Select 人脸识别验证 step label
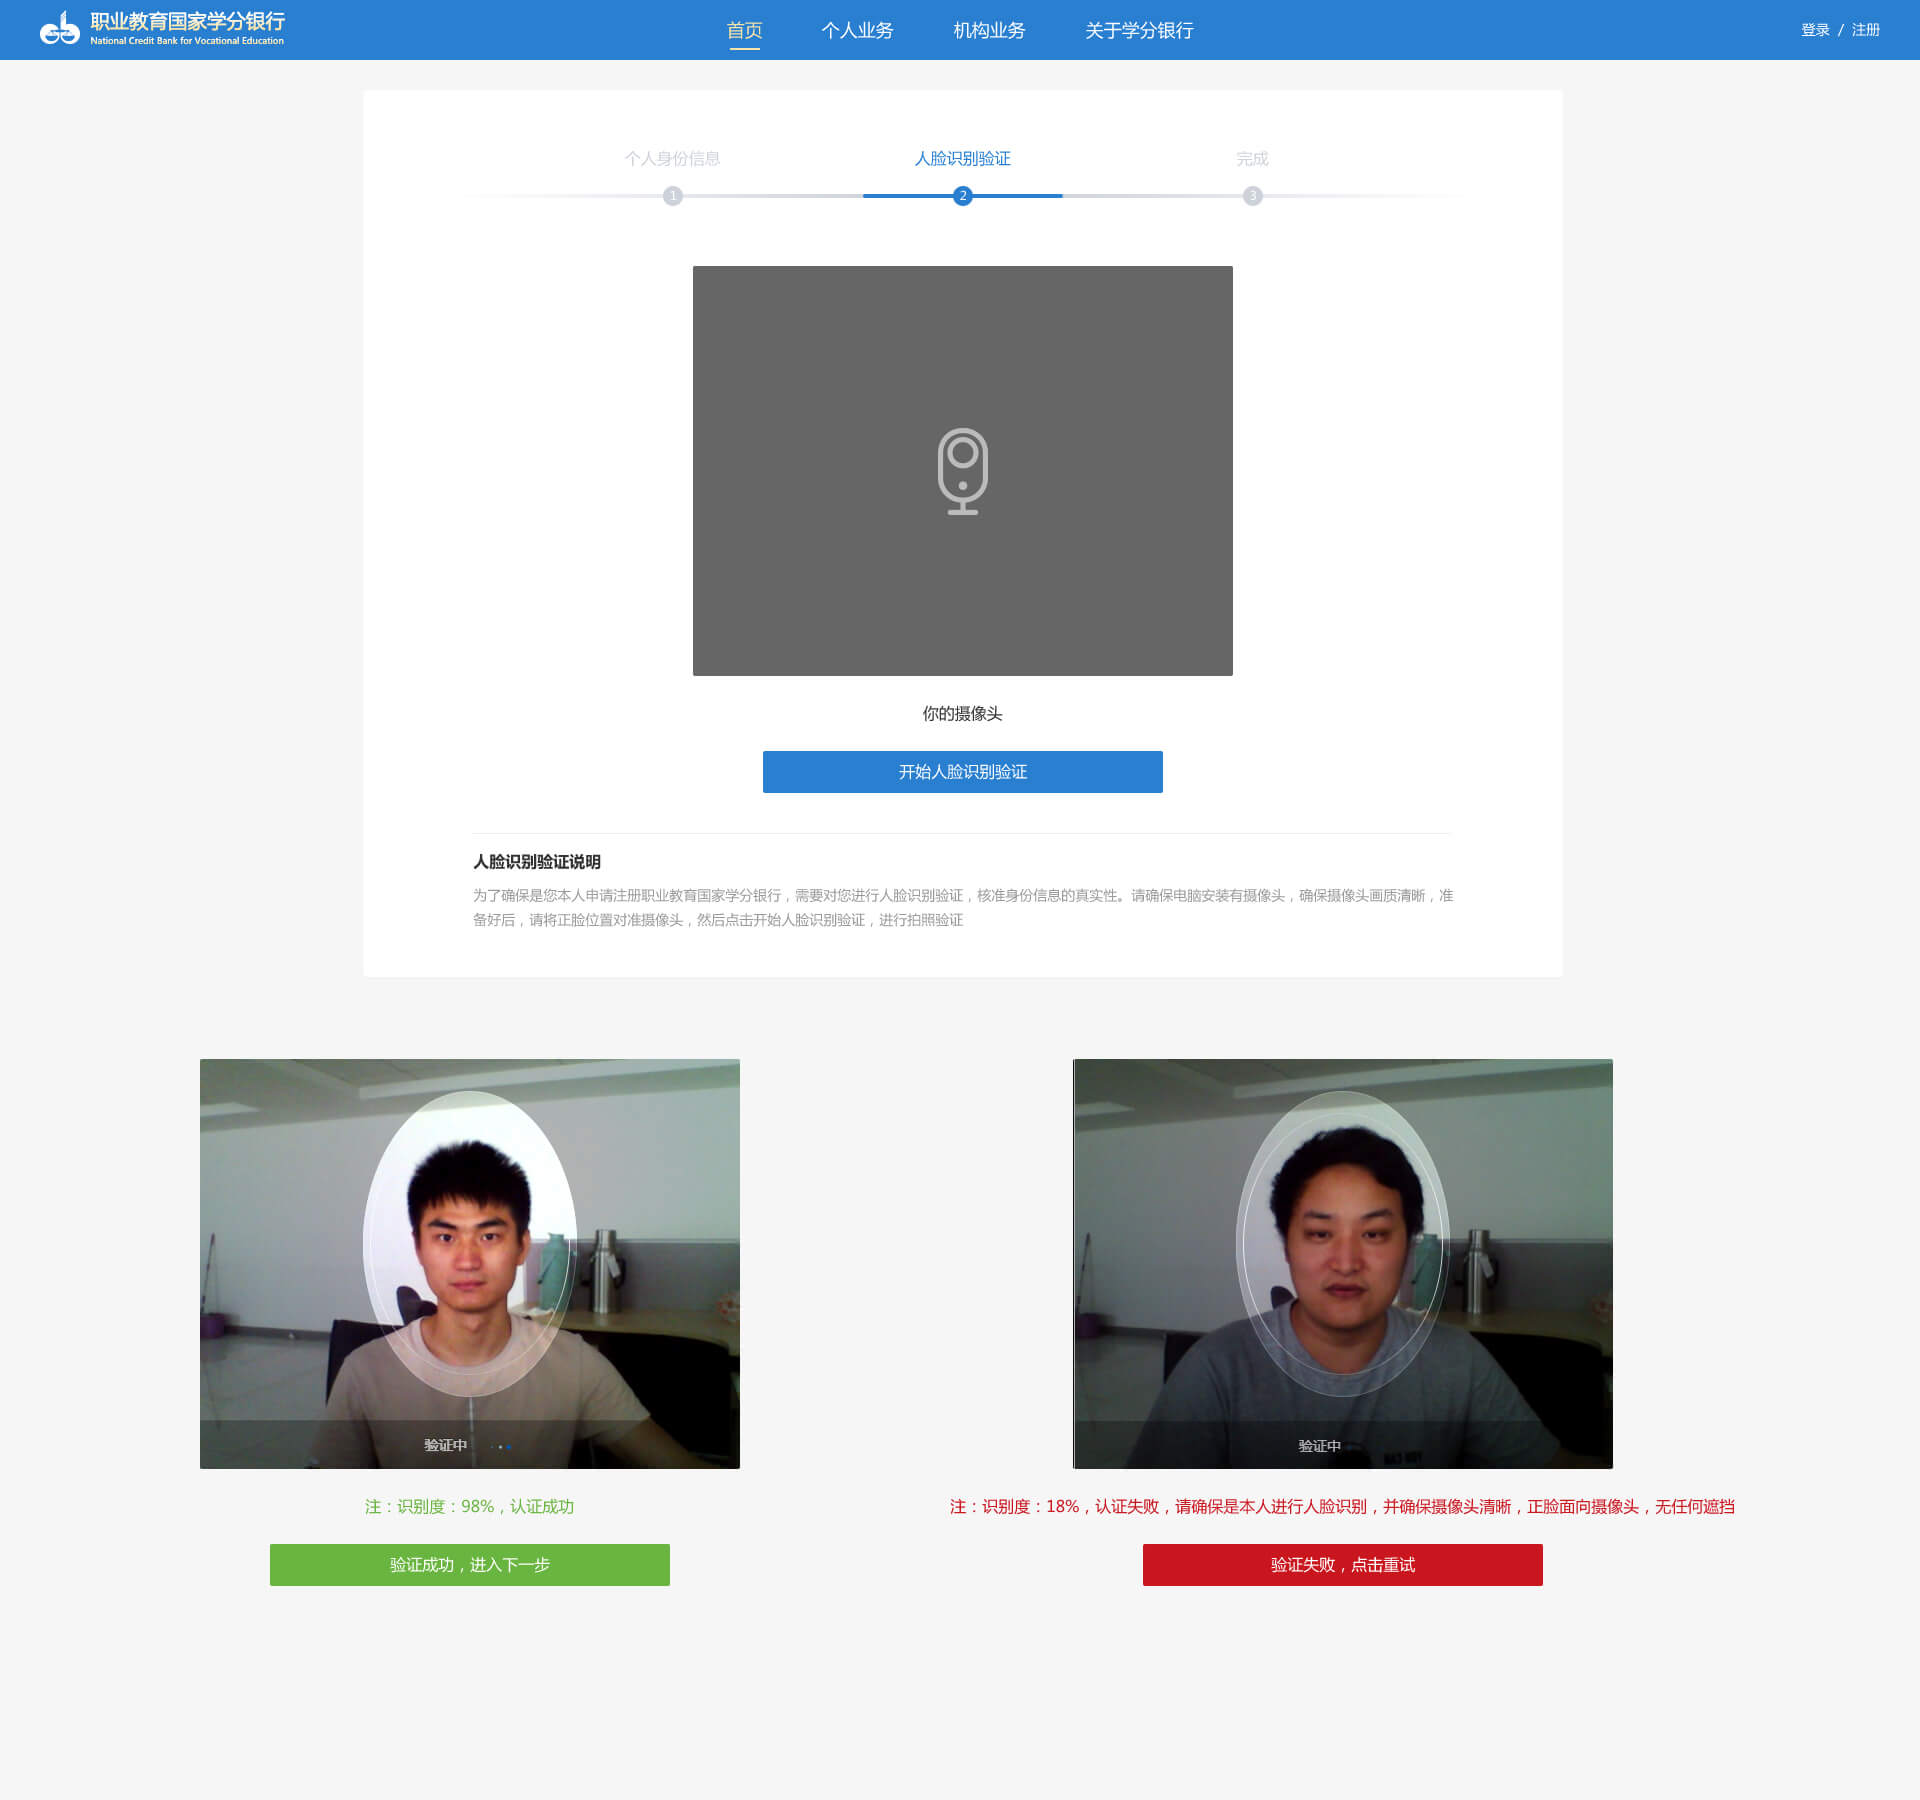Viewport: 1920px width, 1800px height. (962, 158)
